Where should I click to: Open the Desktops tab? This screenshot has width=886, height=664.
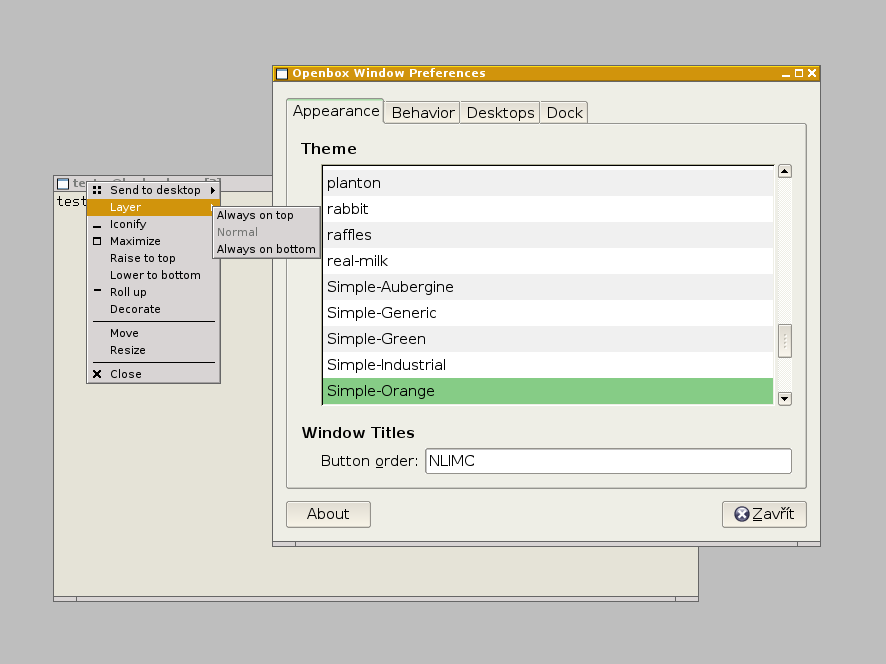500,113
